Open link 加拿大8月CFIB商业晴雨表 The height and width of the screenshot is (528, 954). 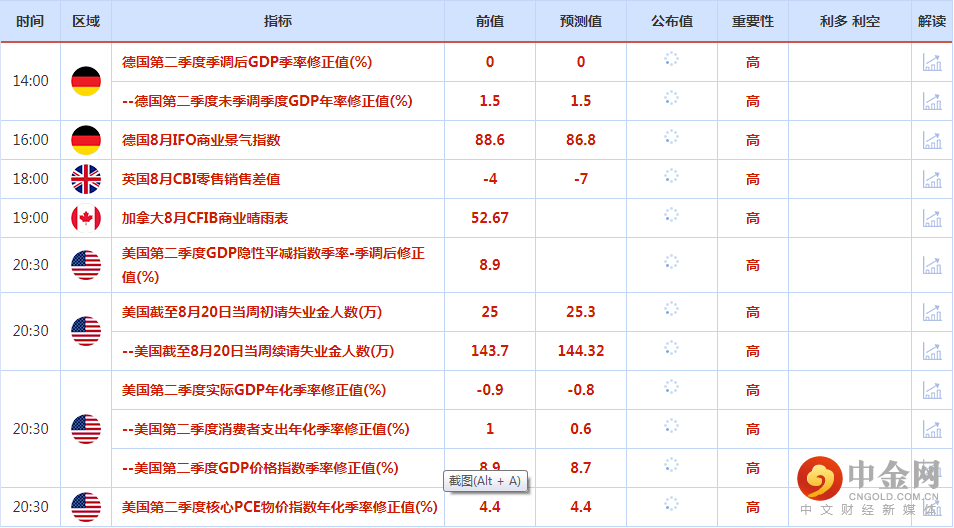205,218
